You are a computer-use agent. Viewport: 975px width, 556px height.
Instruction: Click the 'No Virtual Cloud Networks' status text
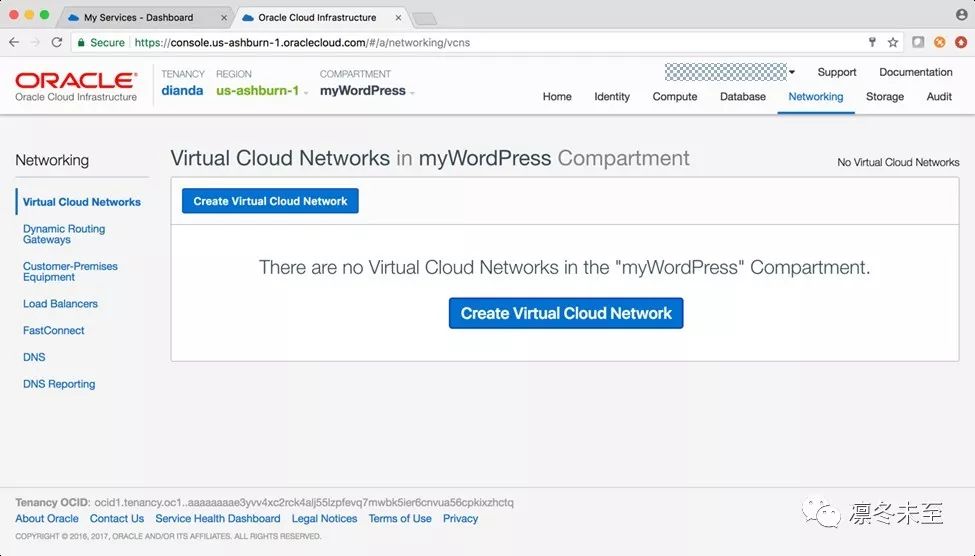pyautogui.click(x=898, y=162)
